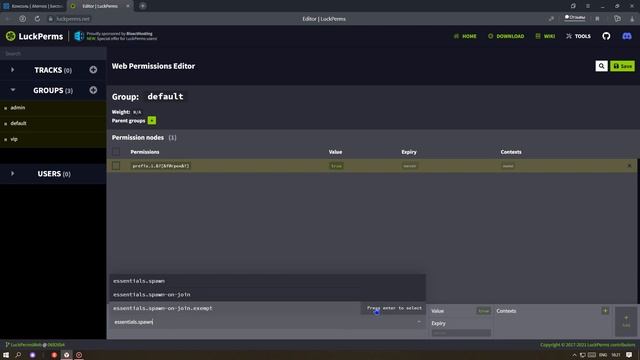This screenshot has width=640, height=360.
Task: Click the large Add node button
Action: pos(626,321)
